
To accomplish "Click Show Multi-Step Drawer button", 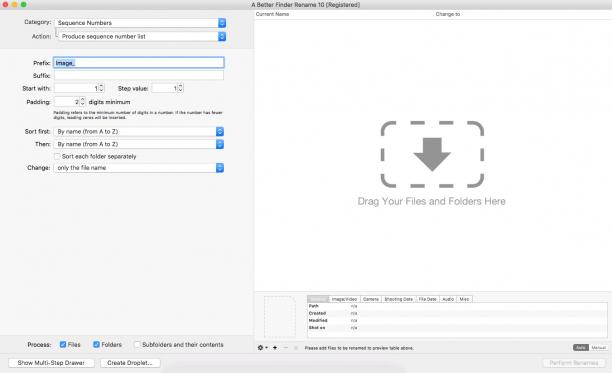I will coord(51,363).
